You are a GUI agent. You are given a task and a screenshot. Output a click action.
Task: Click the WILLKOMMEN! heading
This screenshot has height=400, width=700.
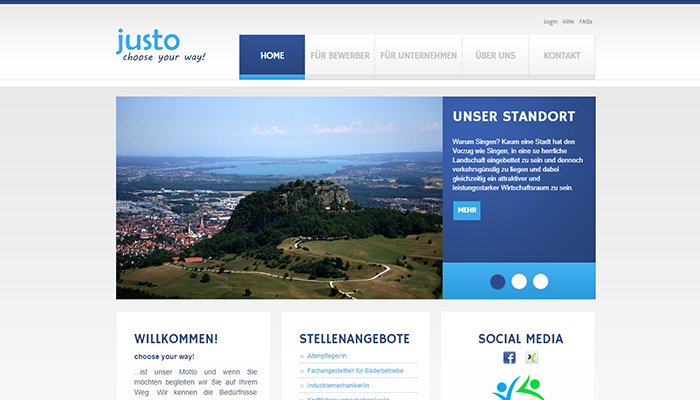pyautogui.click(x=176, y=339)
